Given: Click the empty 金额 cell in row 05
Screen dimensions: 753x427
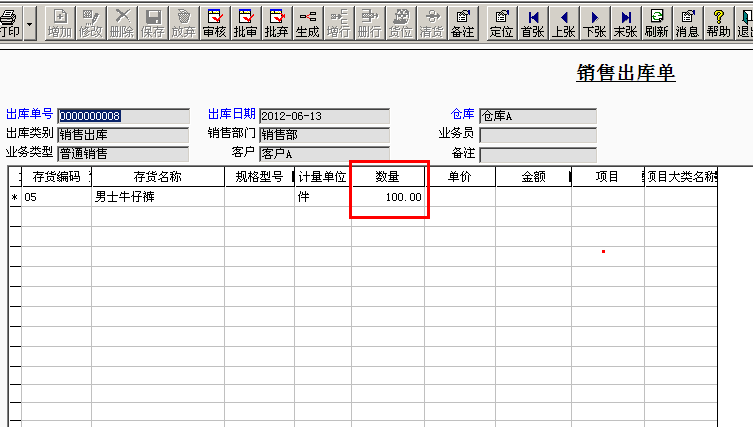Looking at the screenshot, I should tap(533, 197).
